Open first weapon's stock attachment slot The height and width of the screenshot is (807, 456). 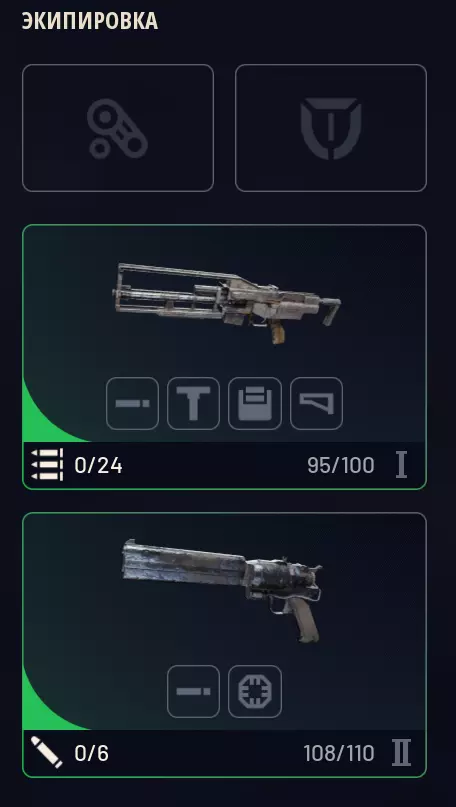coord(317,404)
